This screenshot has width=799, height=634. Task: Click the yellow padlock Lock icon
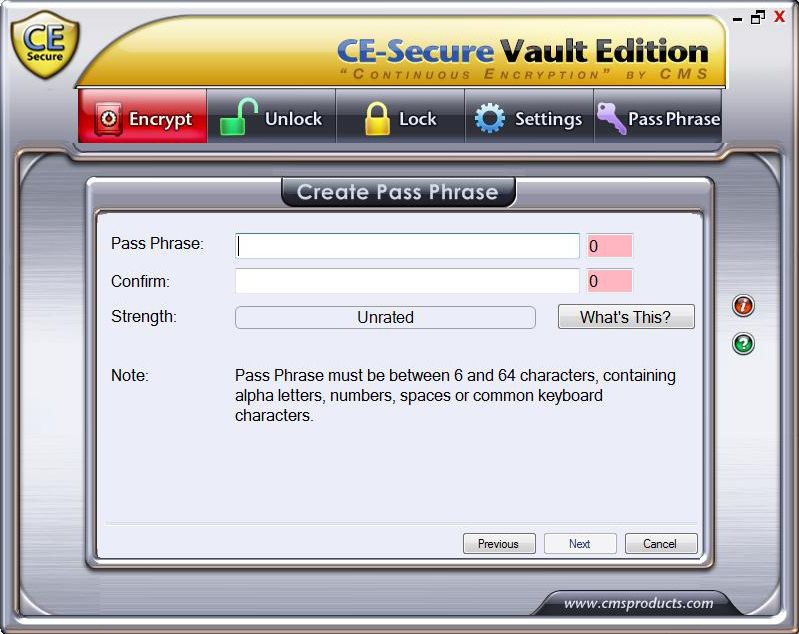click(378, 118)
